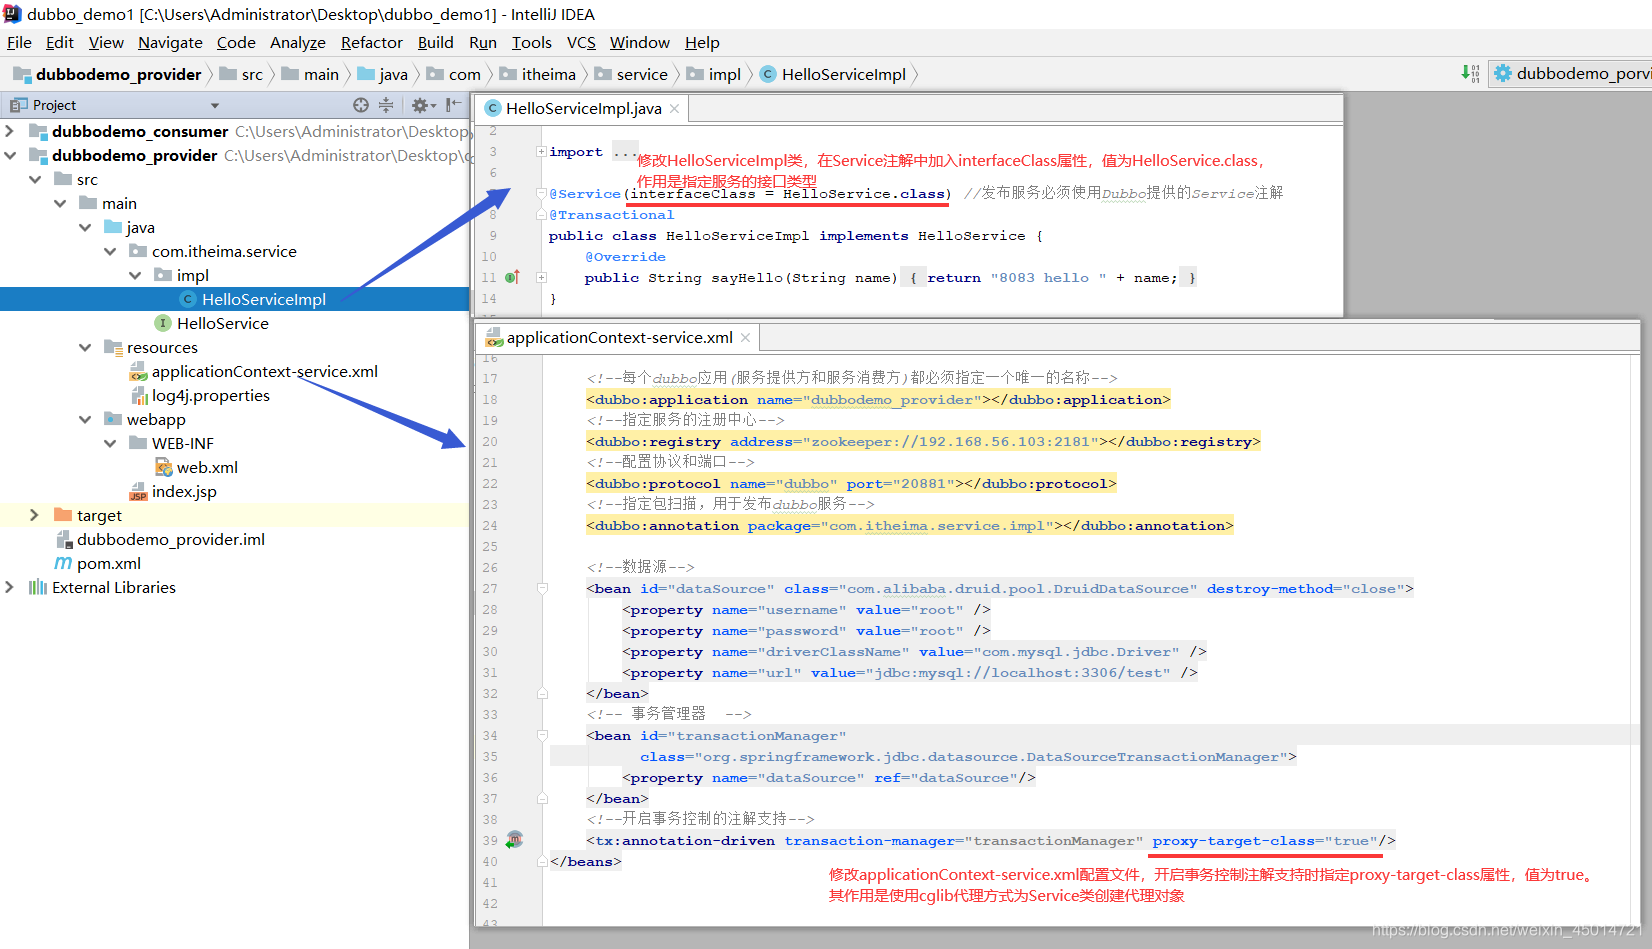1652x949 pixels.
Task: Fold the dataSource bean at line 27
Action: coord(542,588)
